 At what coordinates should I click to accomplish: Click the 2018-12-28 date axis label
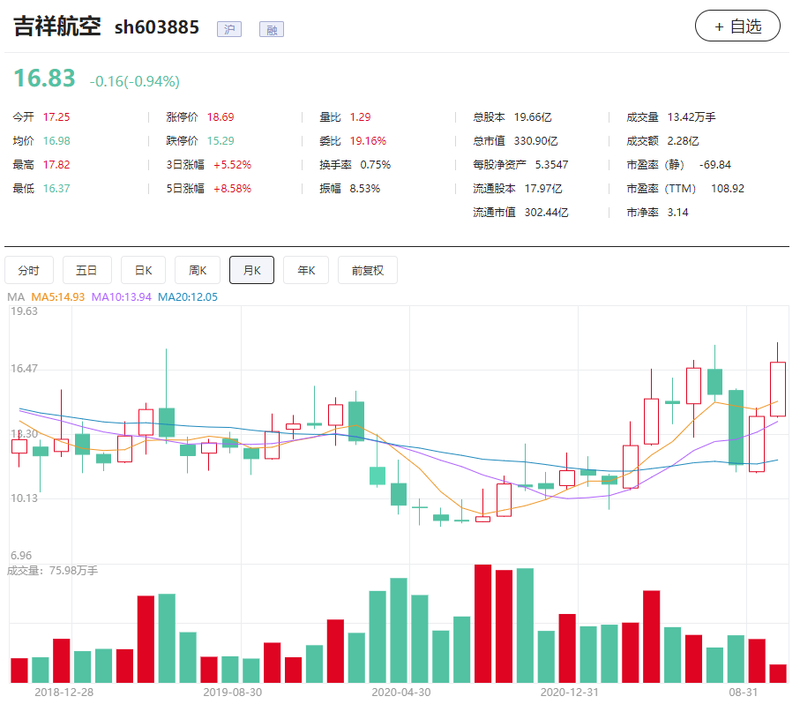64,692
